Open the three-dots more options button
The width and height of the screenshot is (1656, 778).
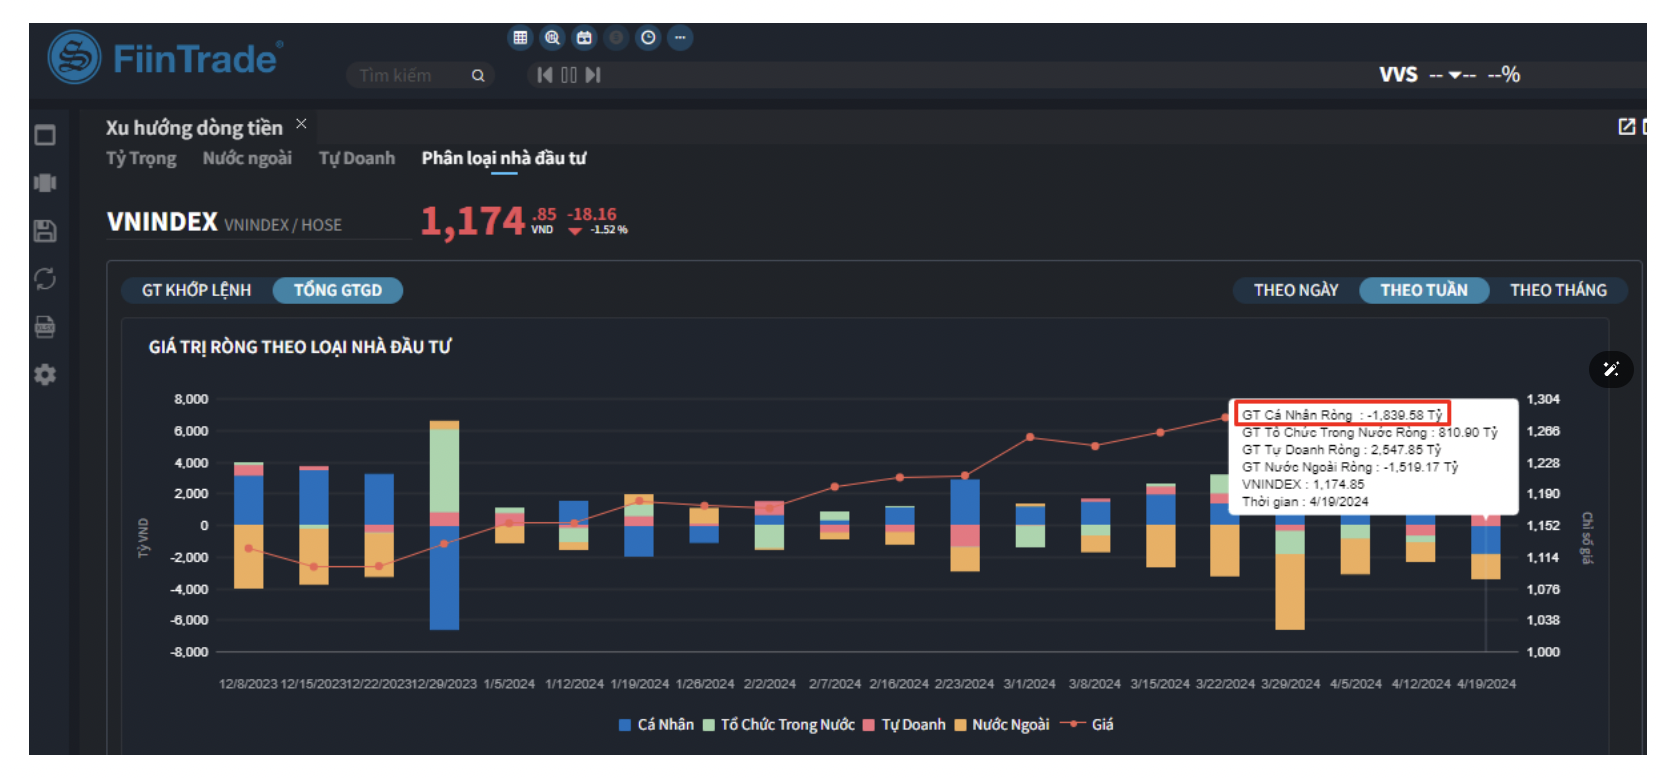point(680,38)
